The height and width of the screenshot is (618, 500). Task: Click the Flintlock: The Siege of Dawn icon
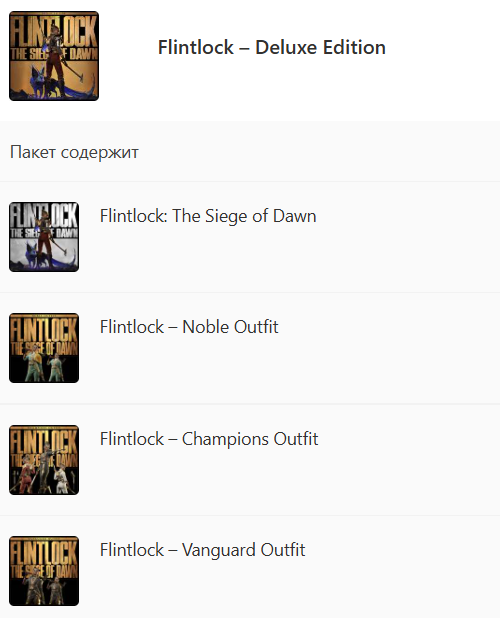click(x=44, y=237)
